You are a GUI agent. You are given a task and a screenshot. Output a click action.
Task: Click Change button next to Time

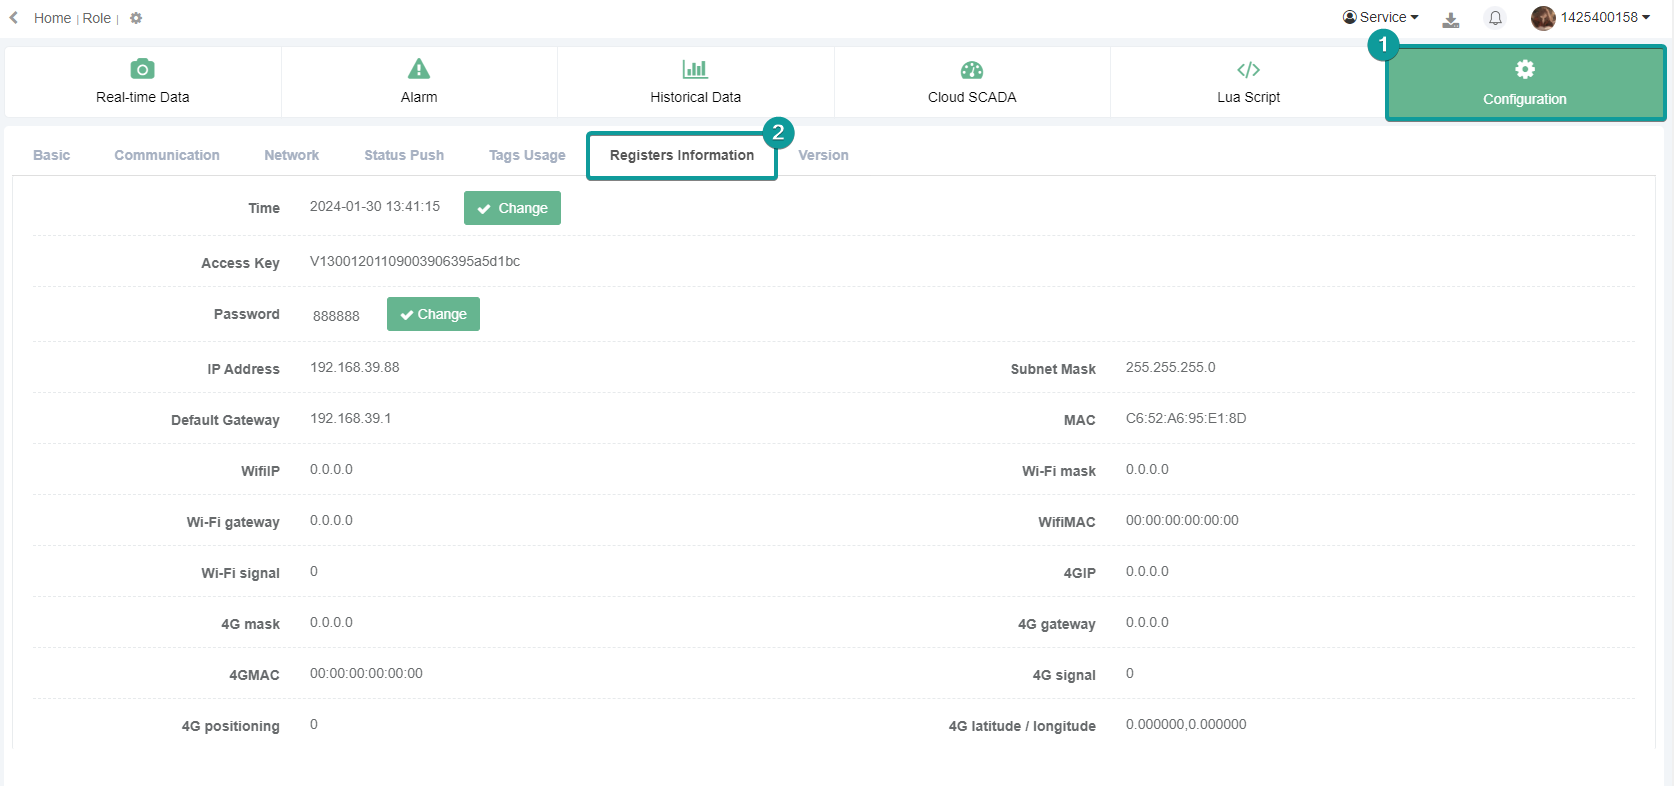point(512,208)
